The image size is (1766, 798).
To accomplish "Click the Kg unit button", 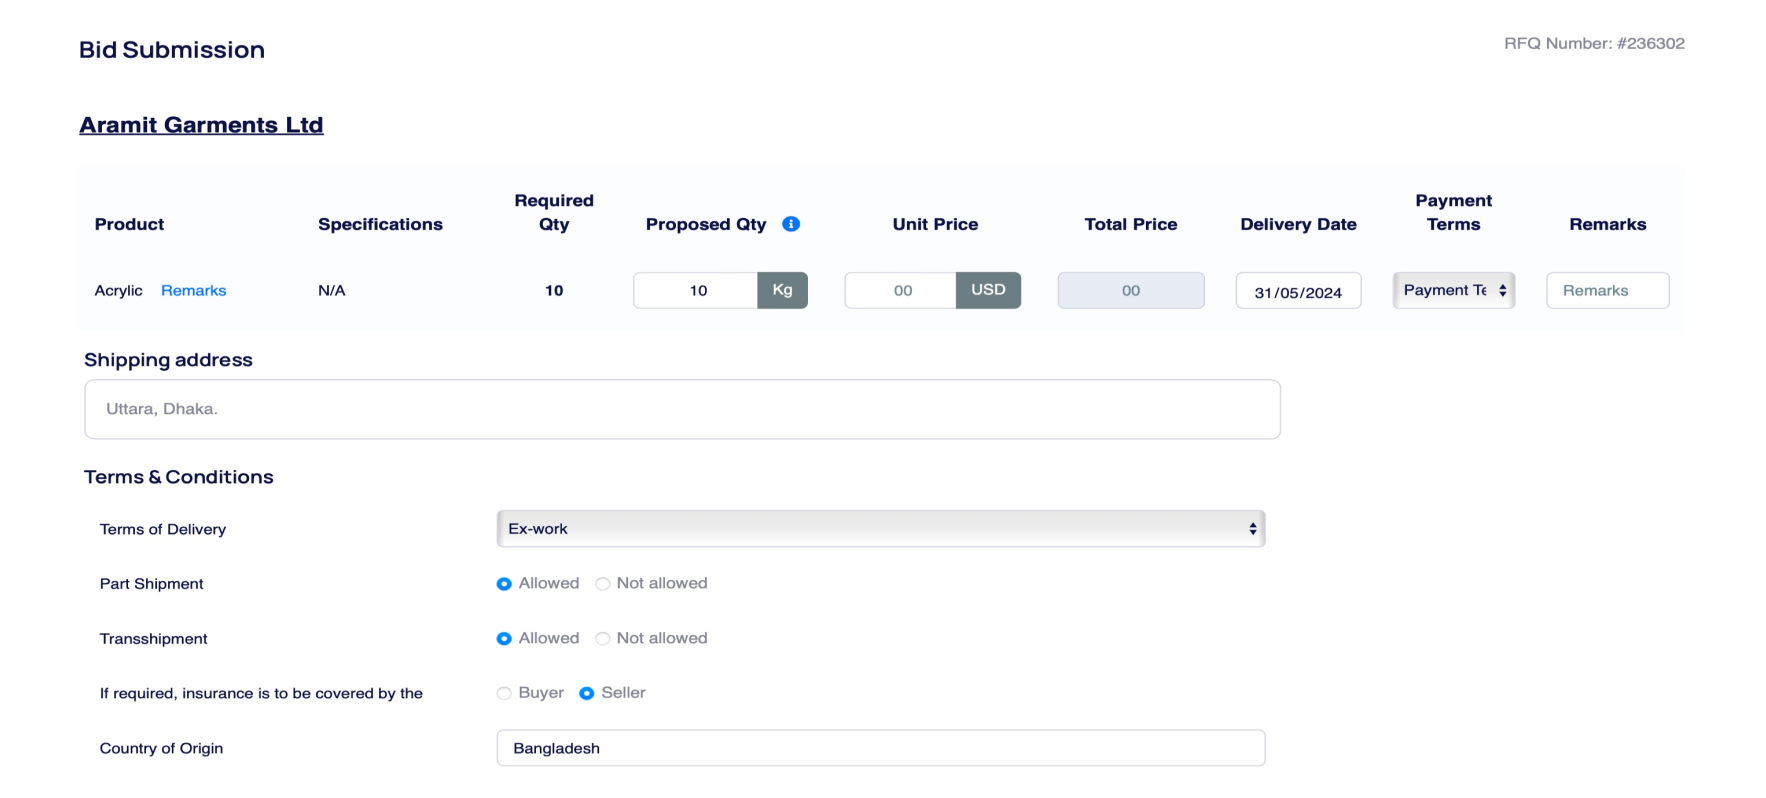I will click(782, 290).
